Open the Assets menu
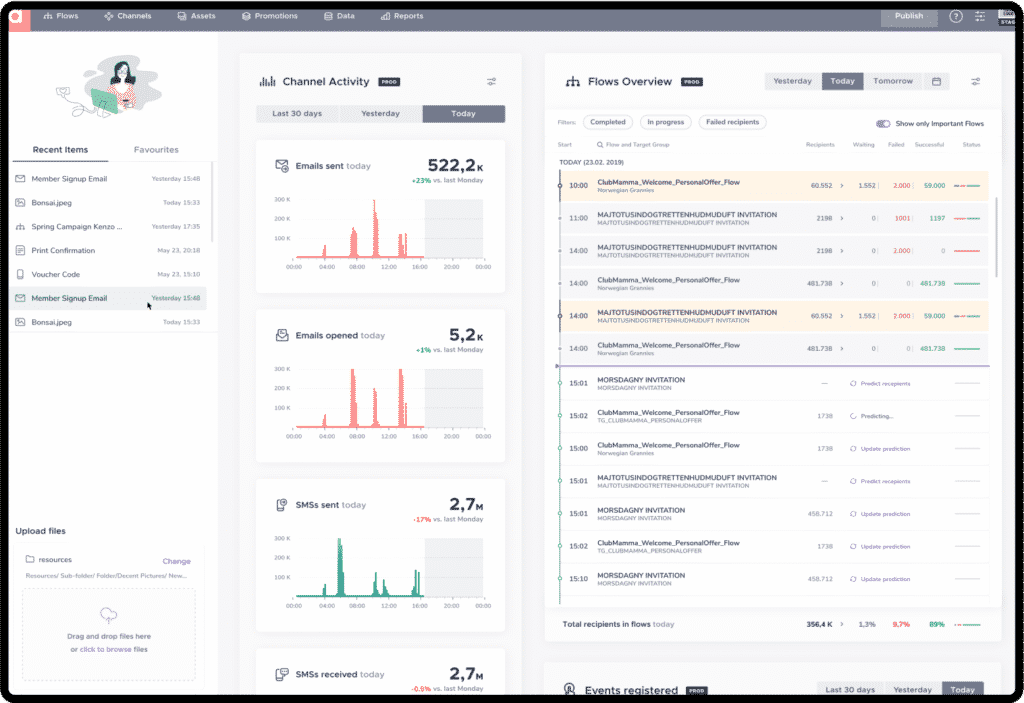This screenshot has width=1024, height=703. click(x=196, y=16)
